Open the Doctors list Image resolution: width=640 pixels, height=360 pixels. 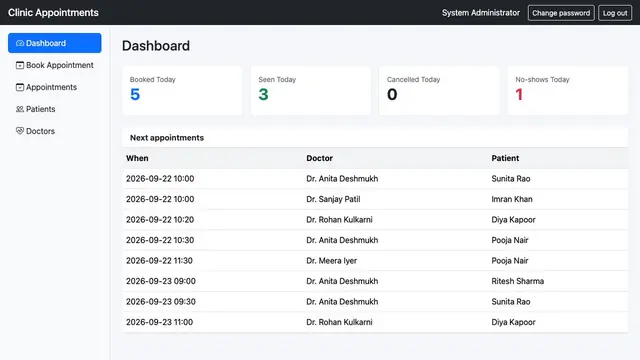(55, 131)
